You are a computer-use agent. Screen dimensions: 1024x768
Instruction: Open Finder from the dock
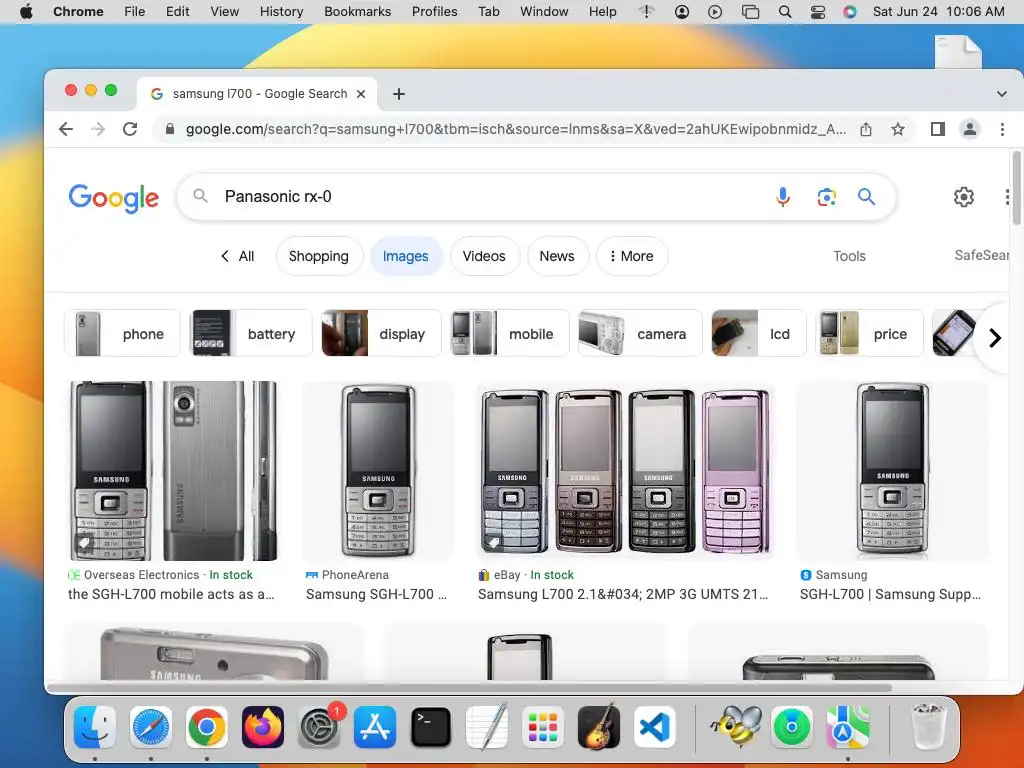(x=95, y=727)
